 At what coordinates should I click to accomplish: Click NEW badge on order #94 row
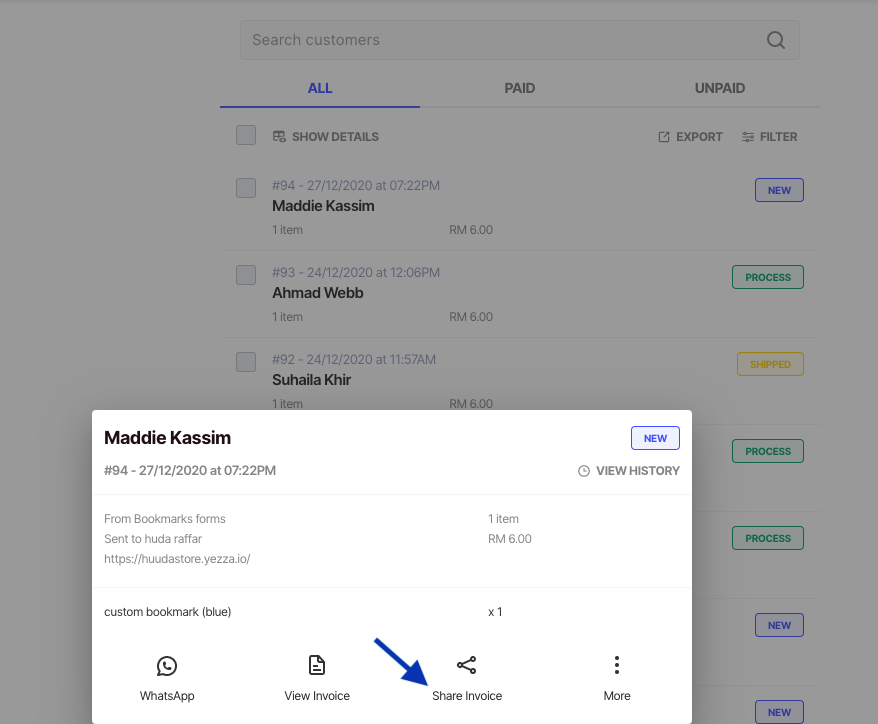click(779, 190)
